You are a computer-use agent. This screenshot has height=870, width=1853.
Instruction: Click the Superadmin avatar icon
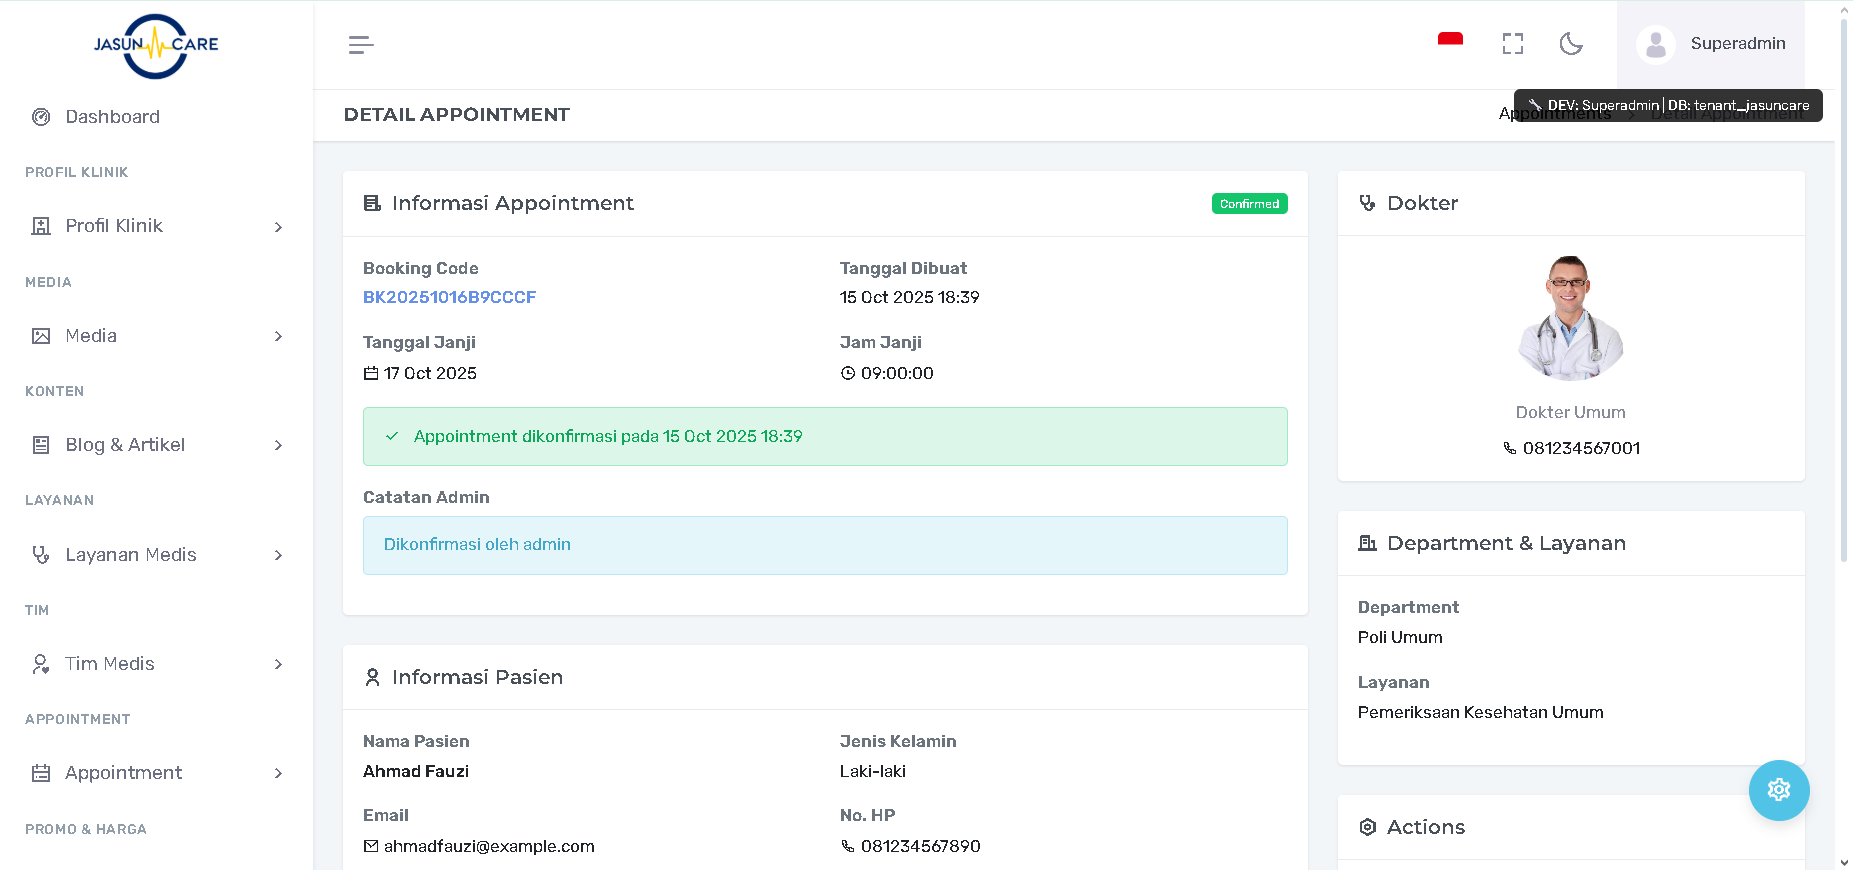1655,45
